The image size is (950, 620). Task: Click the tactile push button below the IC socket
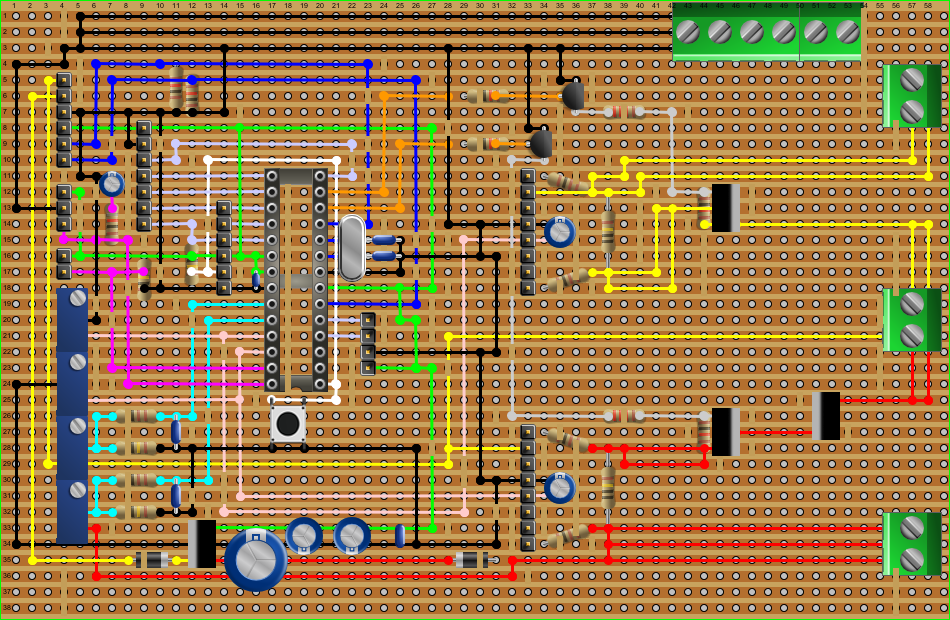[x=288, y=424]
